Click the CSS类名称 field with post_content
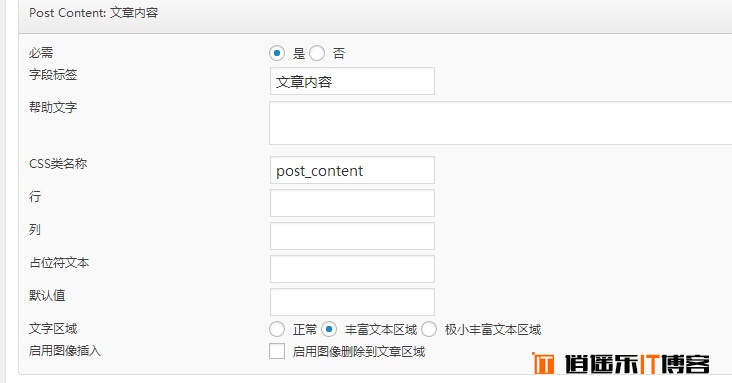The height and width of the screenshot is (383, 732). 352,170
